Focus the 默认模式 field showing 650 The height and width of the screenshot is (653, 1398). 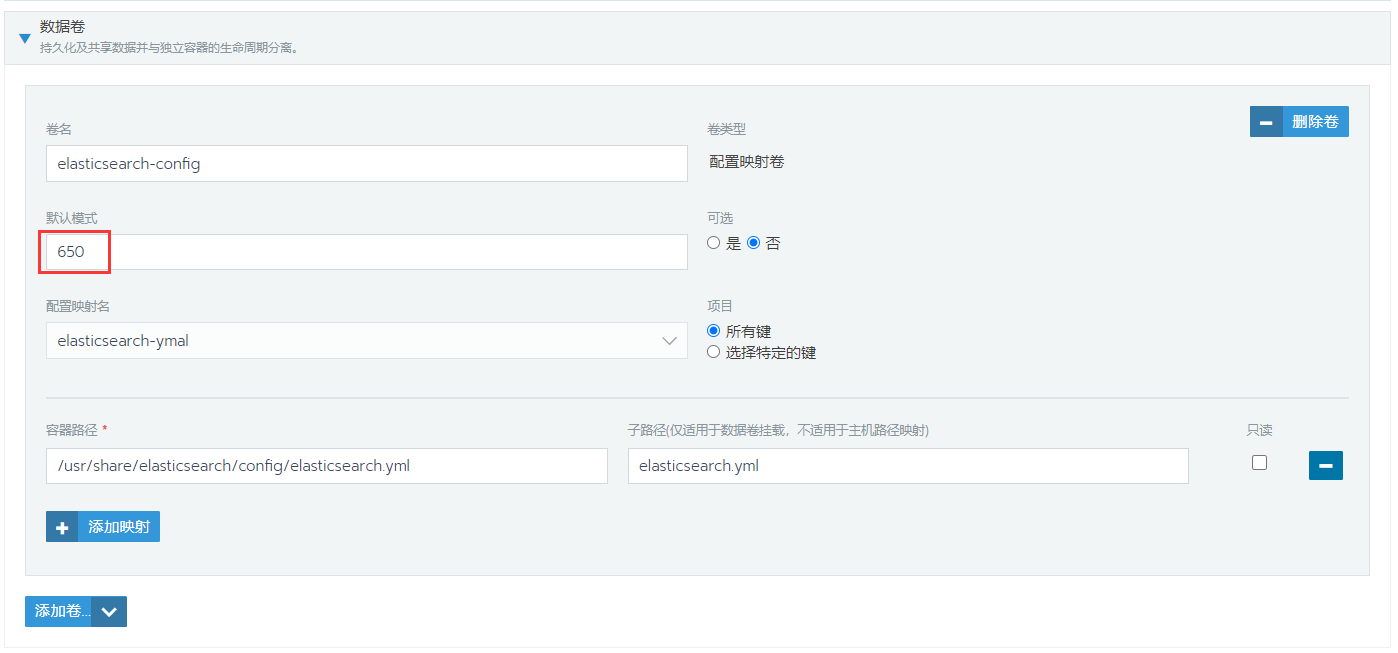(366, 252)
